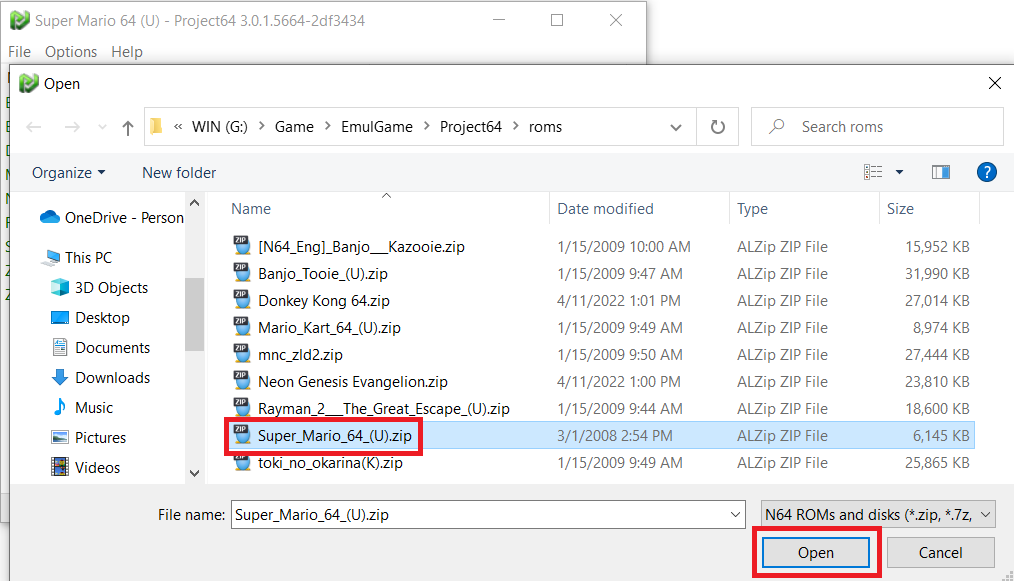Select EmulGame in the breadcrumb path

click(377, 127)
